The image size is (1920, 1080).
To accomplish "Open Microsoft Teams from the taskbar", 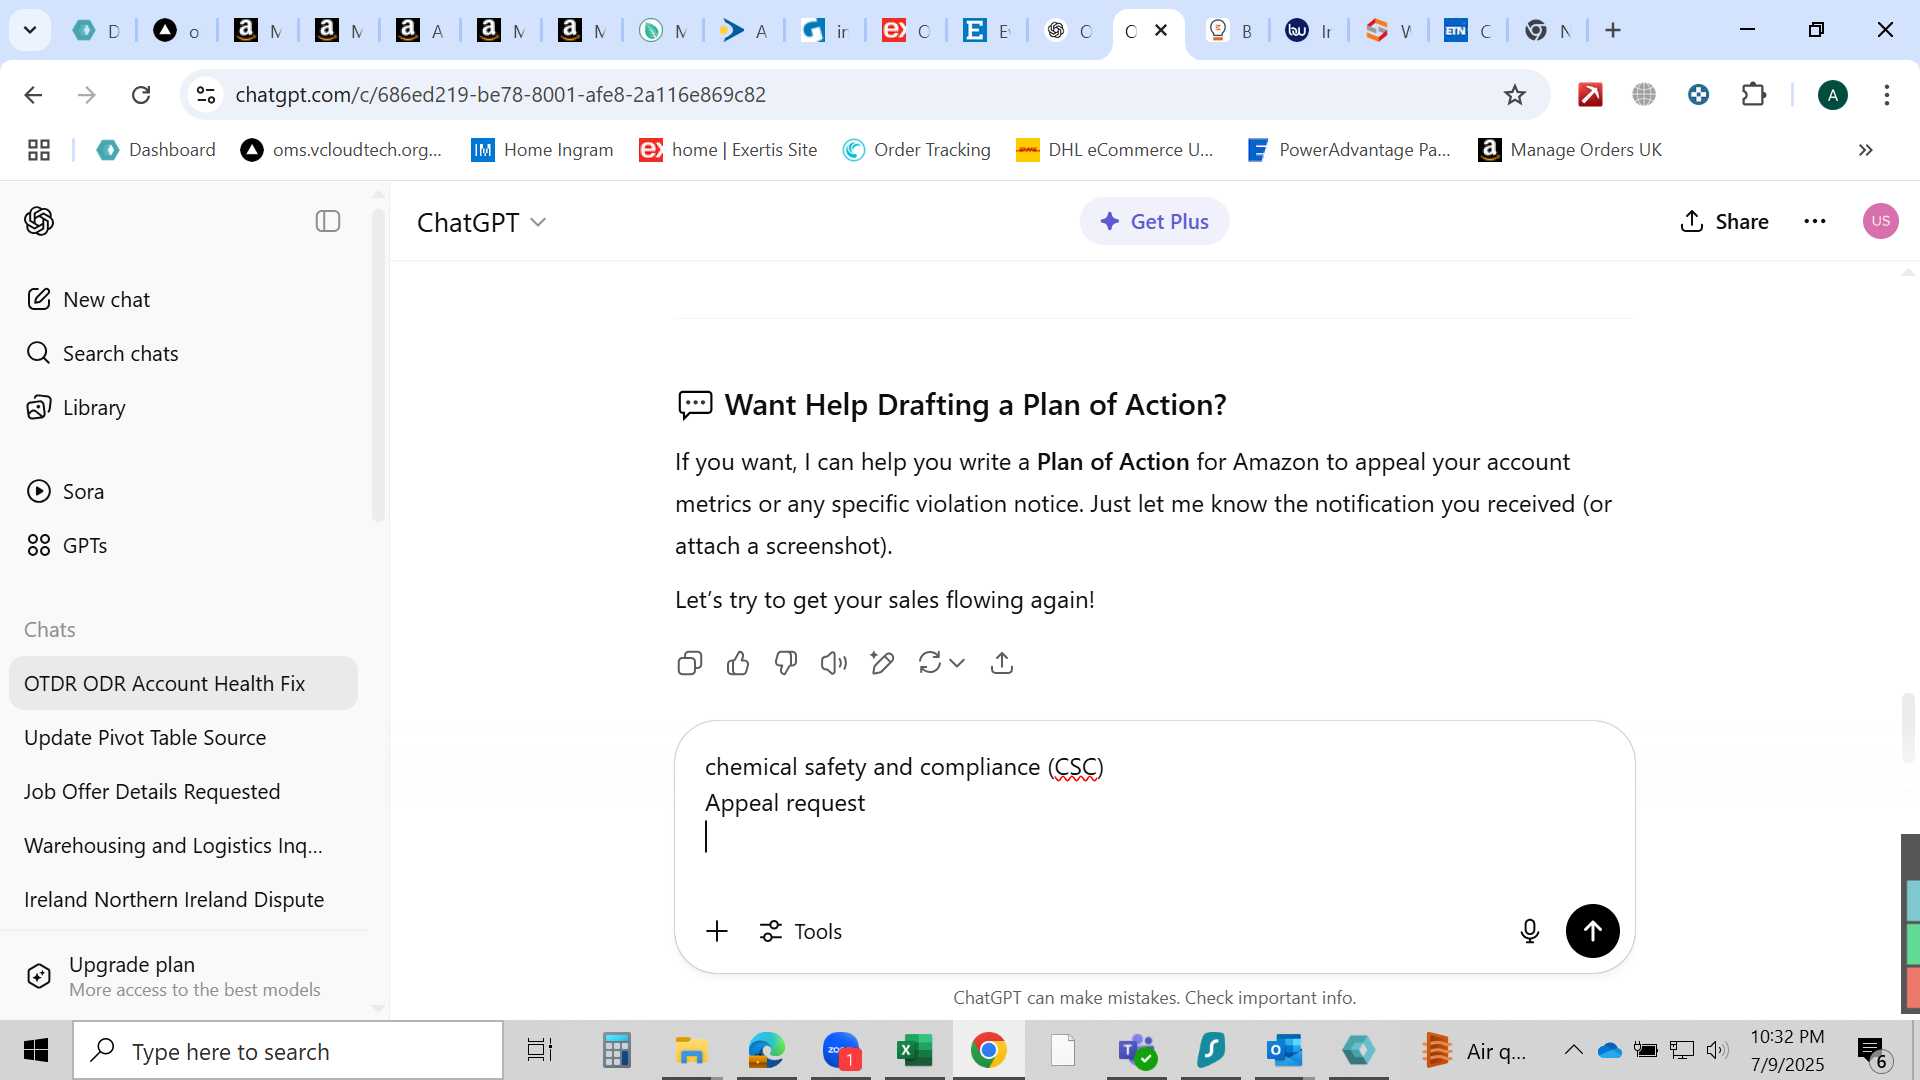I will point(1136,1051).
